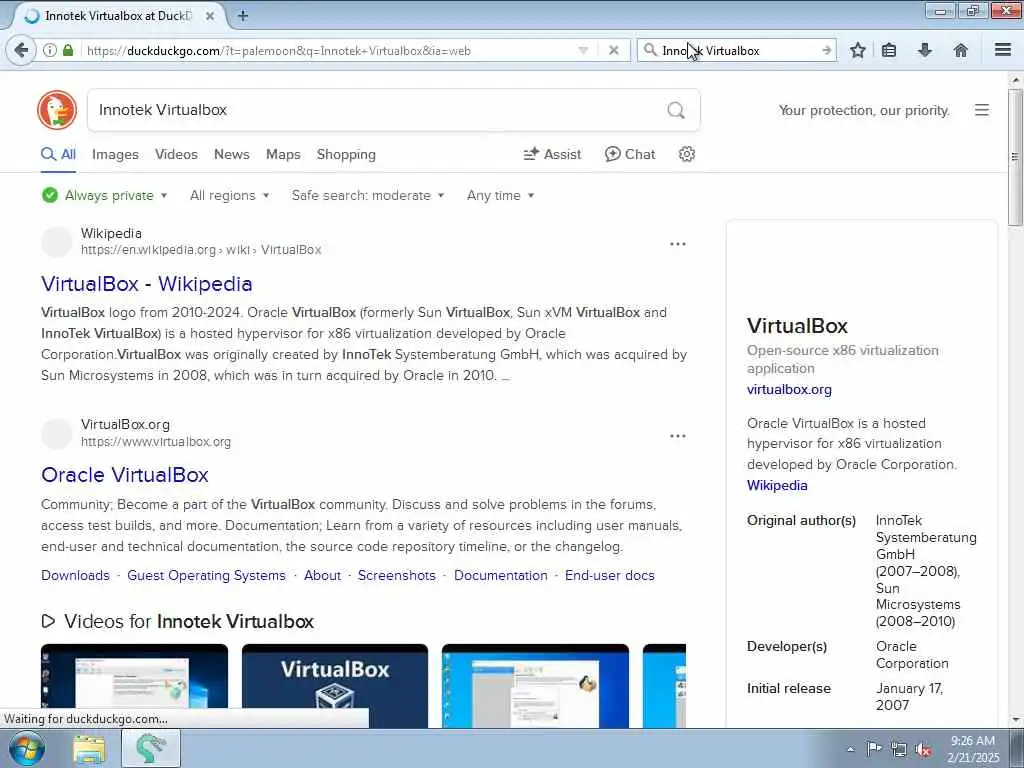1024x768 pixels.
Task: Open the browser hamburger menu
Action: 1003,50
